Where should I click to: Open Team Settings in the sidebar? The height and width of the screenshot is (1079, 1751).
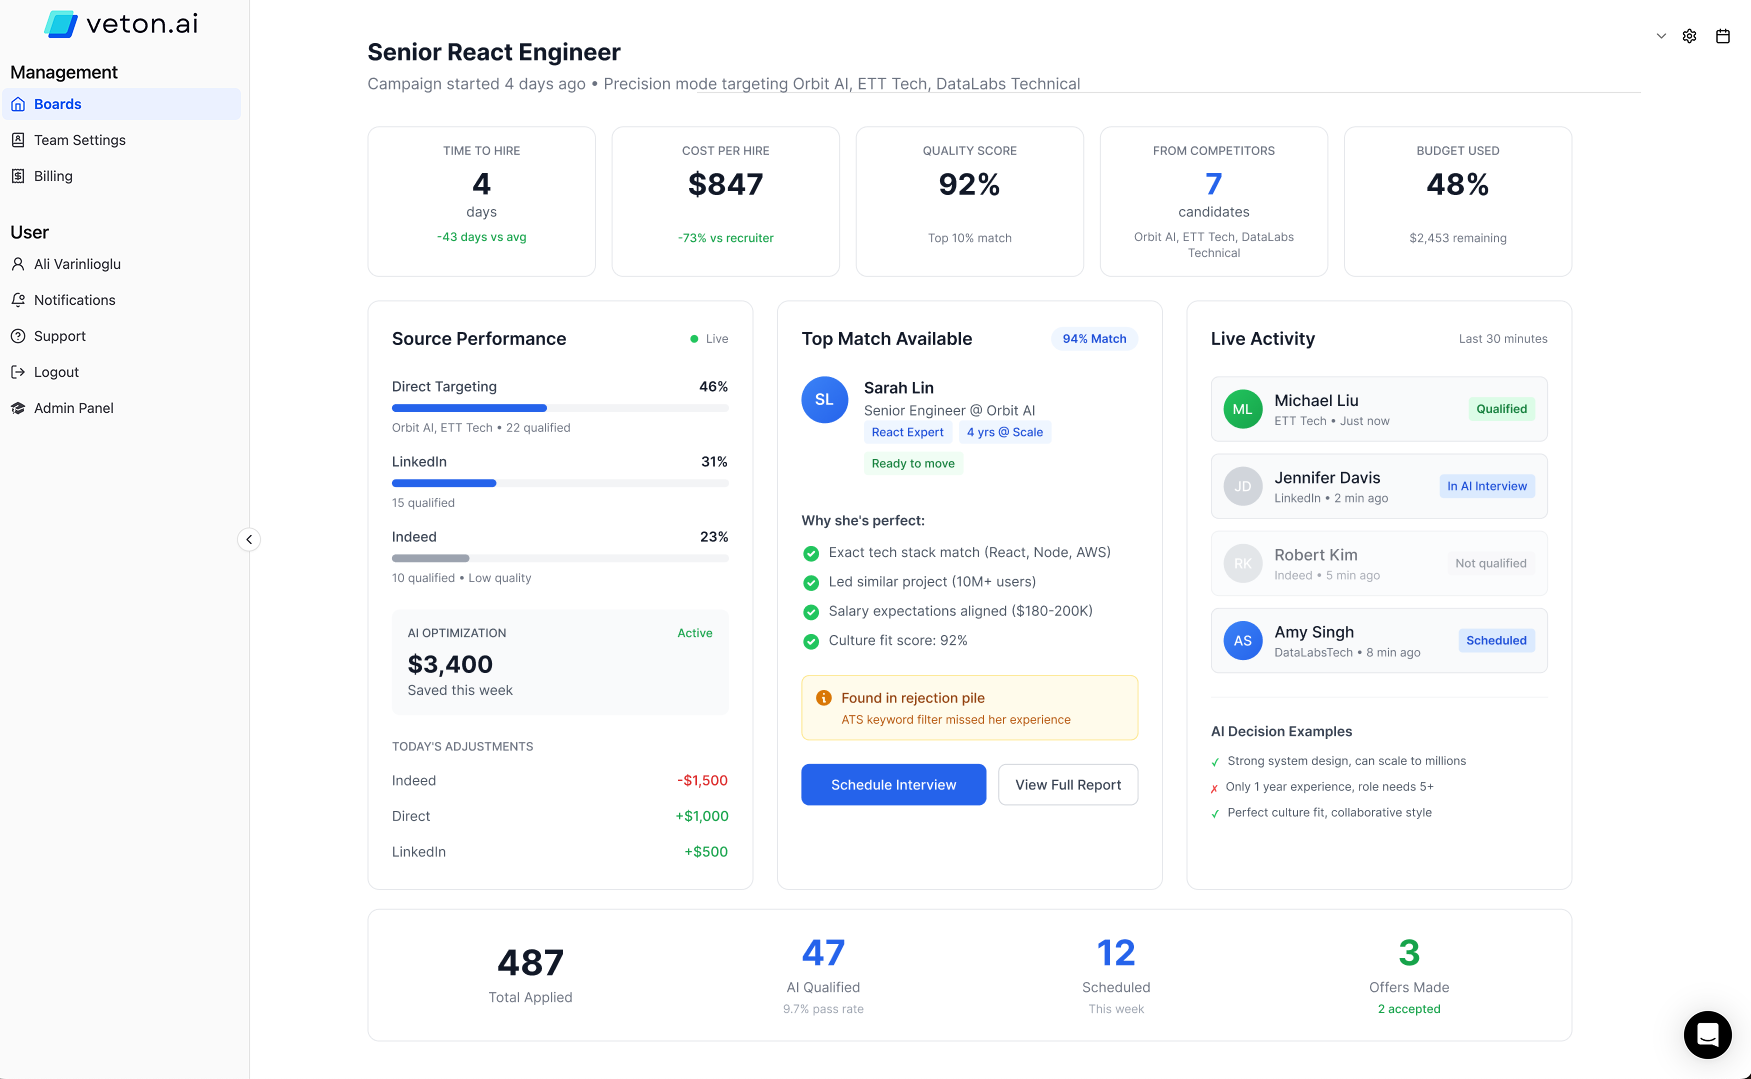122,140
